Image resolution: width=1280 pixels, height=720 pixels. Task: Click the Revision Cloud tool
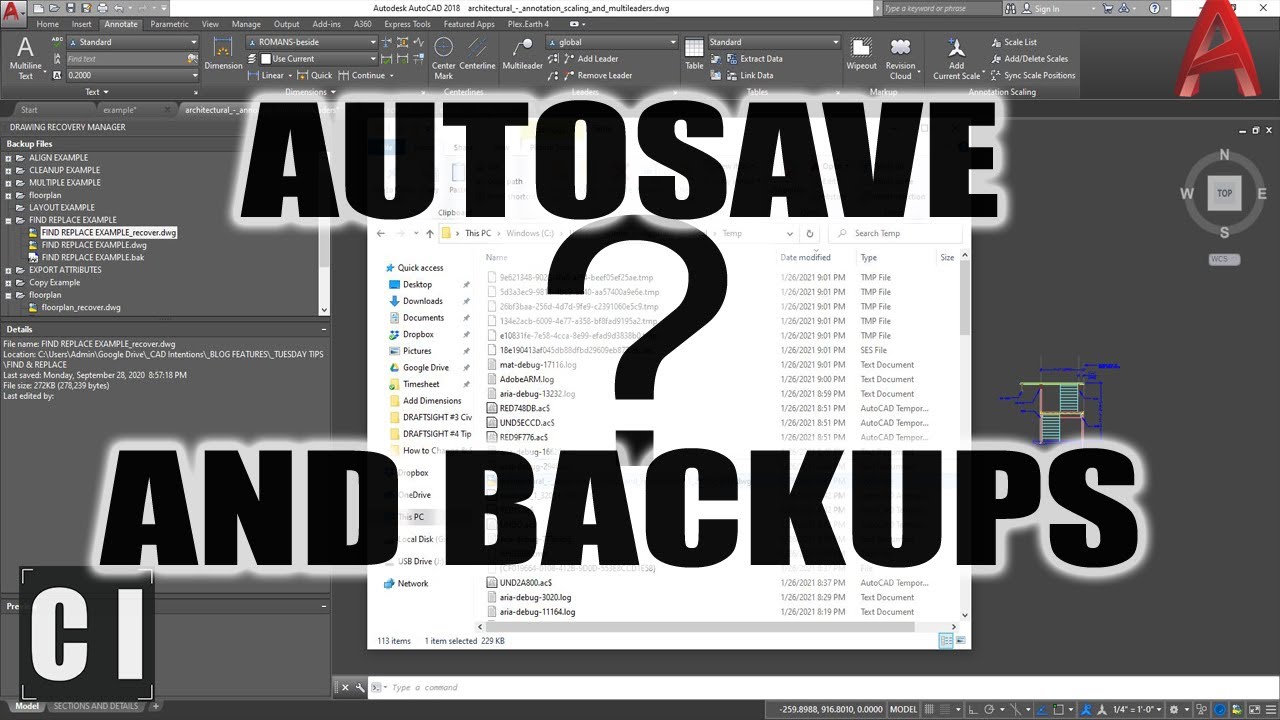[x=900, y=58]
